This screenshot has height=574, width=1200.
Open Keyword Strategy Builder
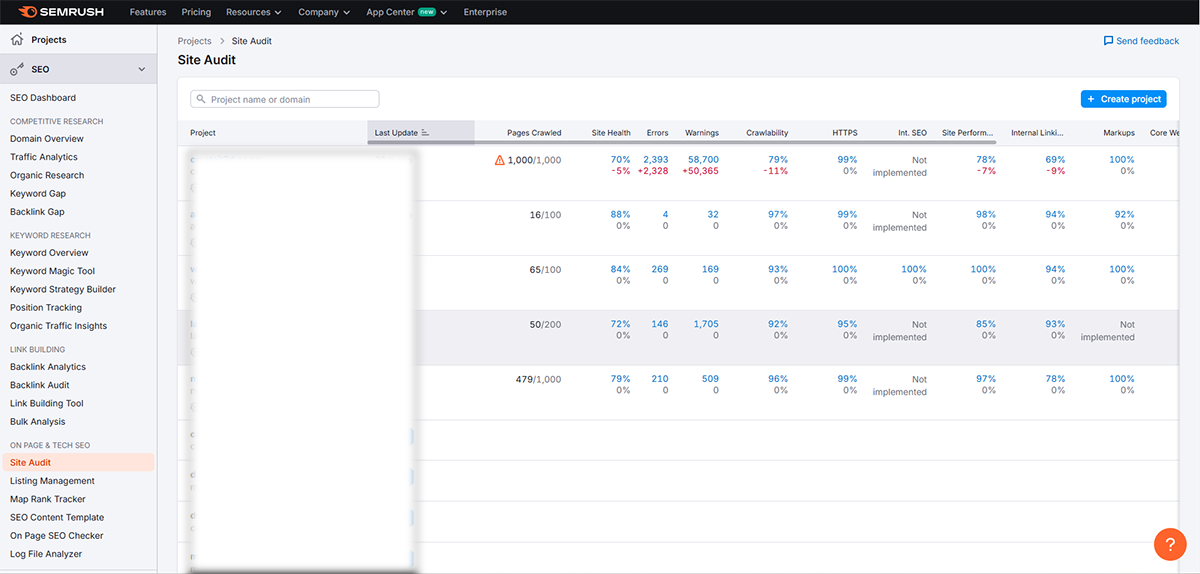pyautogui.click(x=63, y=289)
